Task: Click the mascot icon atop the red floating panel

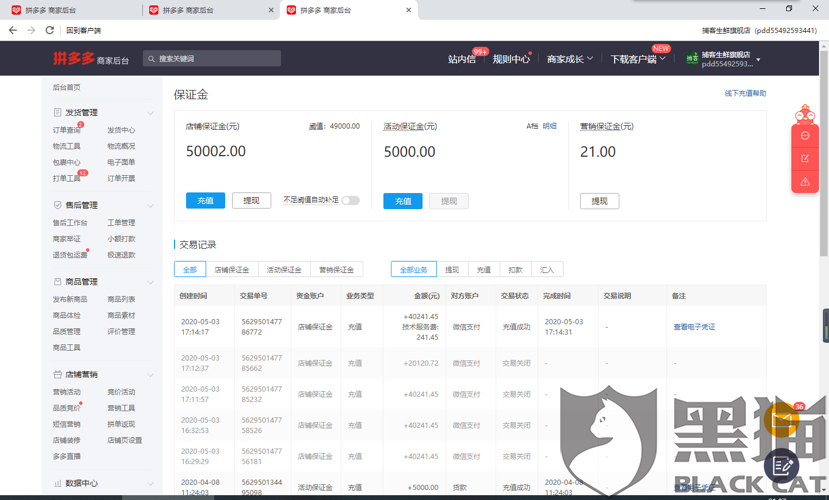Action: pyautogui.click(x=805, y=114)
